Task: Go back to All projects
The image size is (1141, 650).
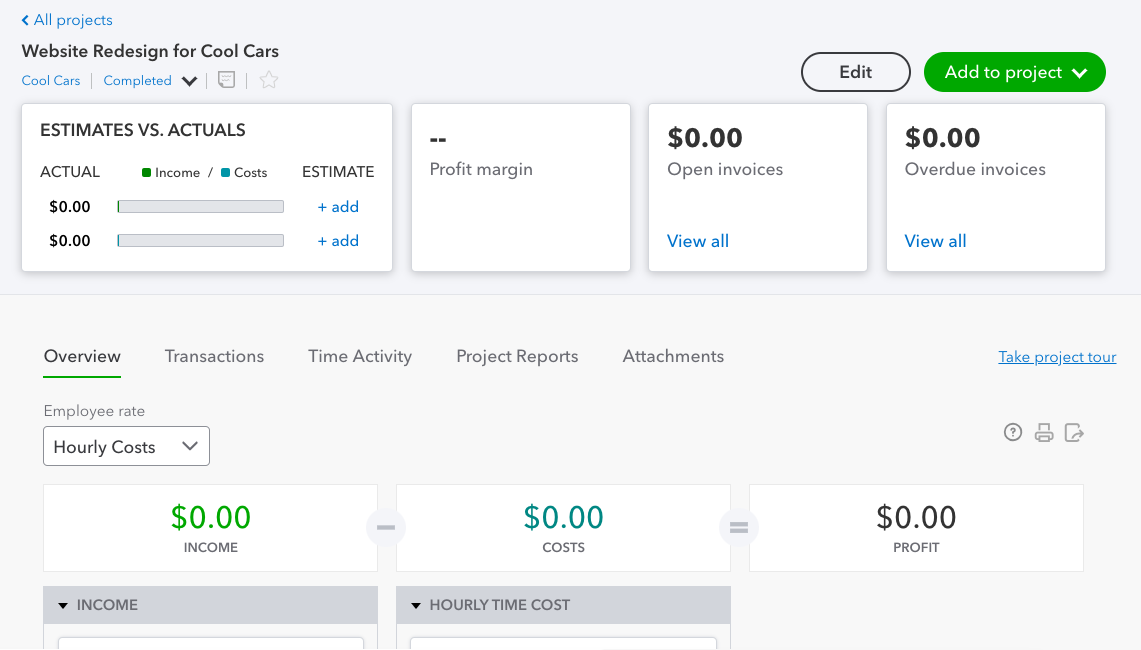Action: point(67,20)
